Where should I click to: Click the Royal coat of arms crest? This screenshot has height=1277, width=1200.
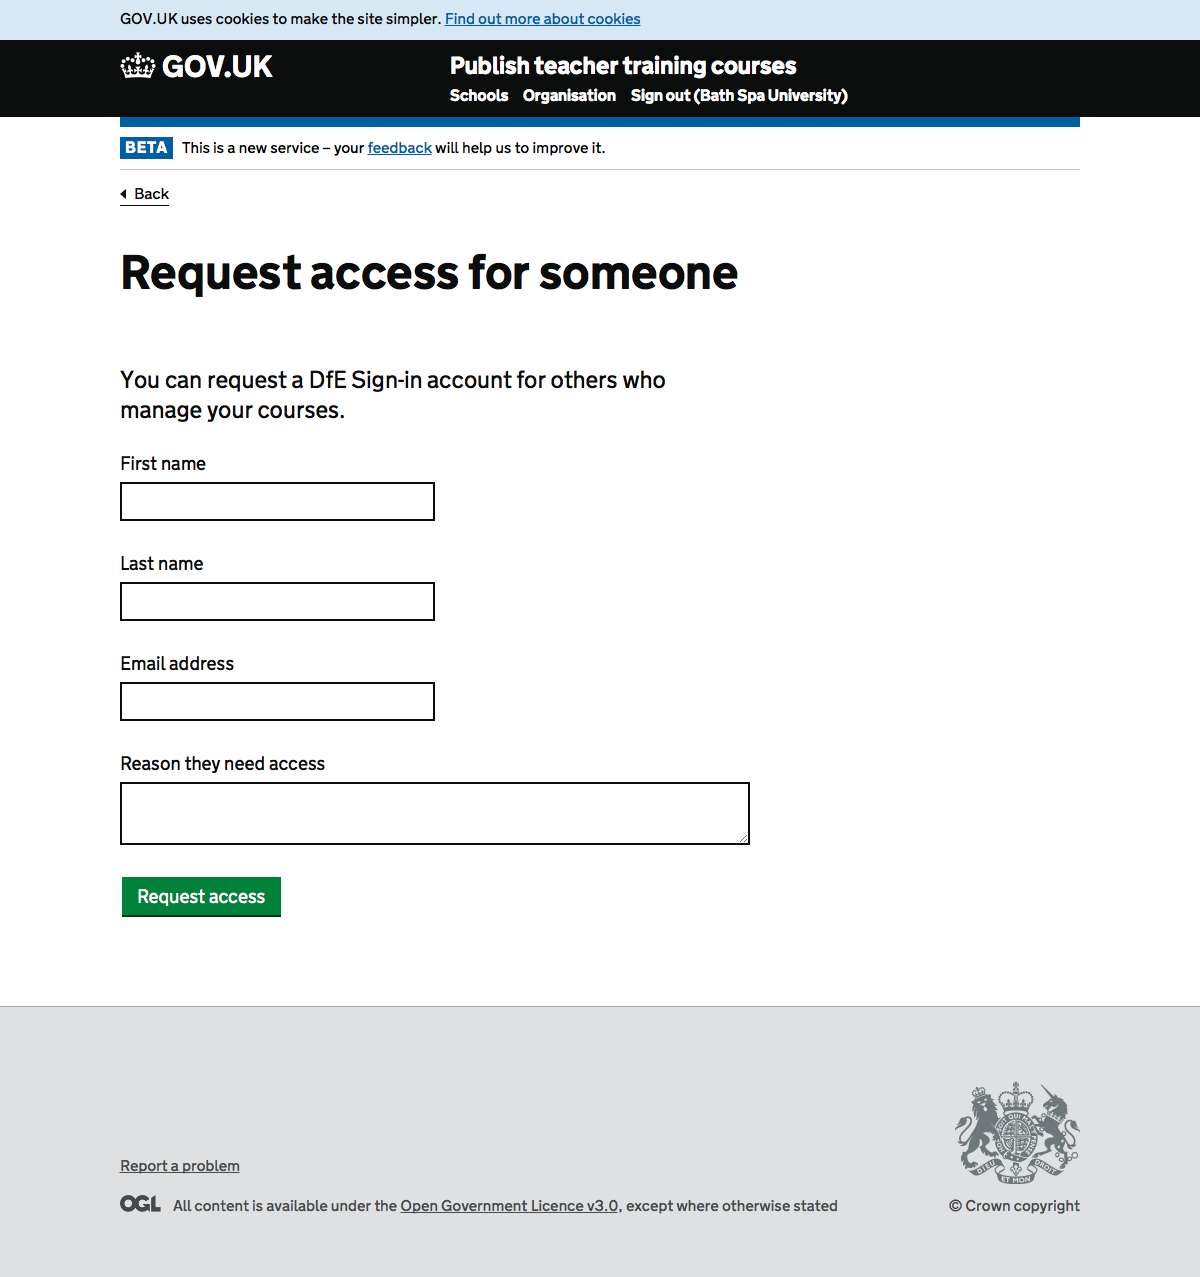pyautogui.click(x=1016, y=1133)
